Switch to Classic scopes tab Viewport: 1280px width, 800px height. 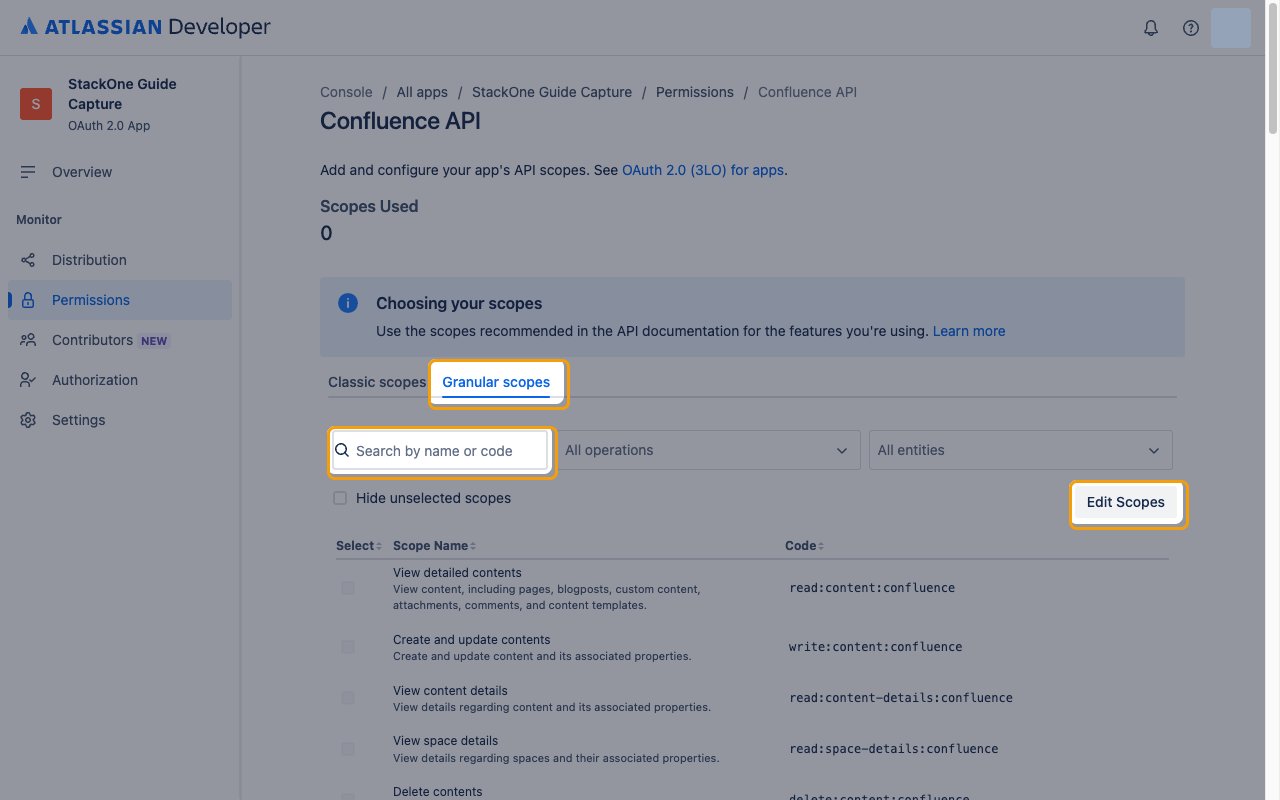pyautogui.click(x=377, y=382)
